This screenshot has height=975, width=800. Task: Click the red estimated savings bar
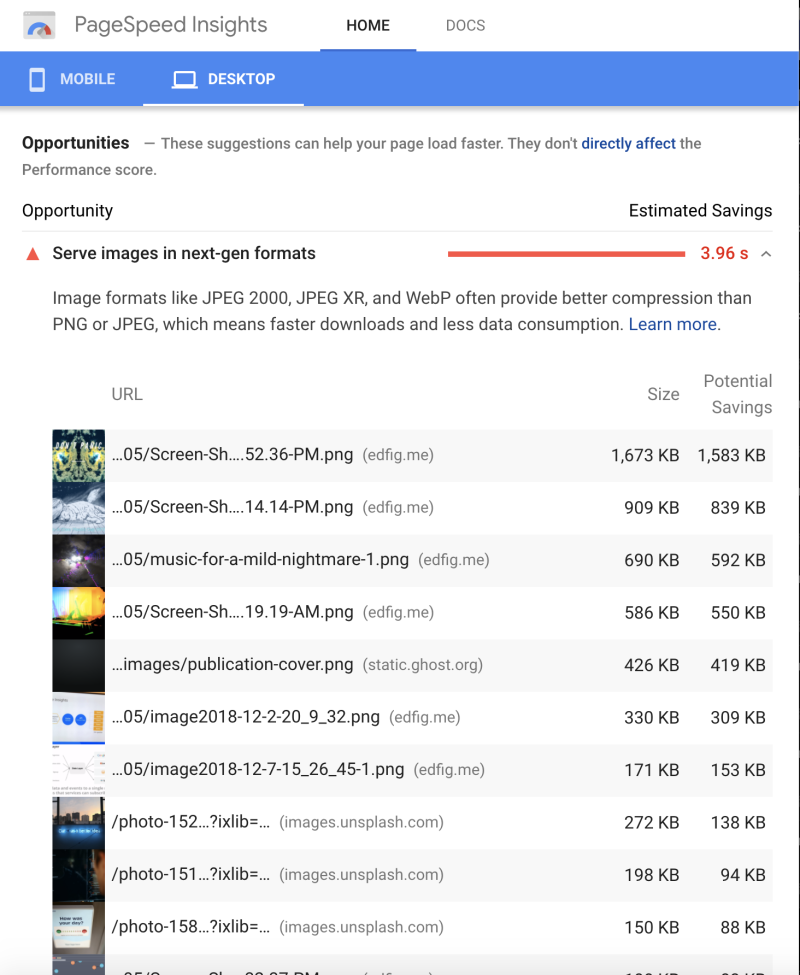pyautogui.click(x=566, y=254)
